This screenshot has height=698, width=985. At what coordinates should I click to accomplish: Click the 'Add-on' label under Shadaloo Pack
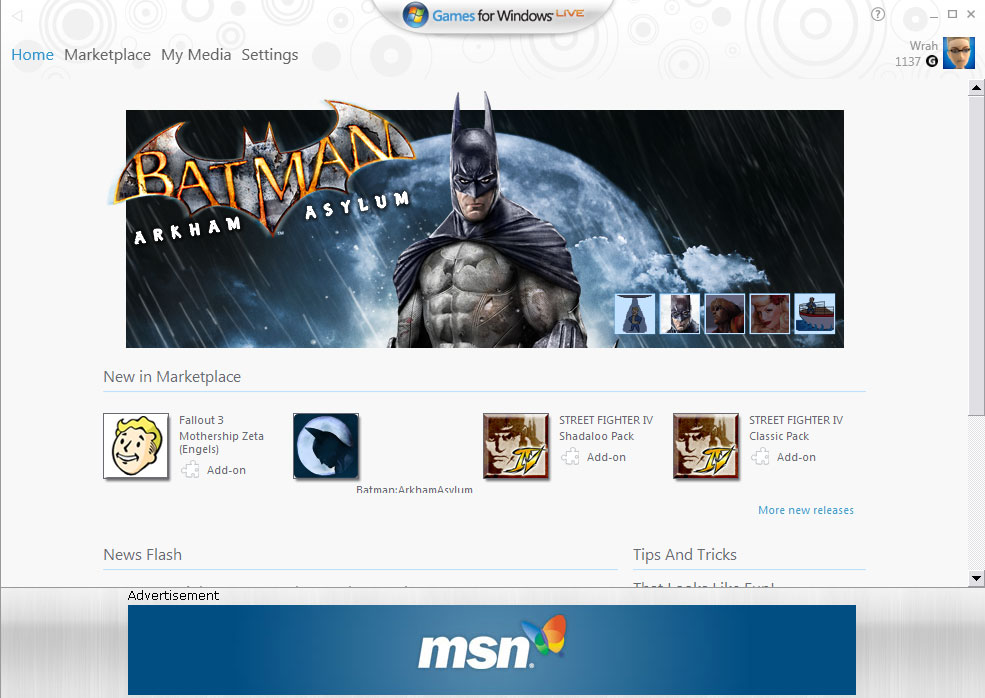point(606,457)
